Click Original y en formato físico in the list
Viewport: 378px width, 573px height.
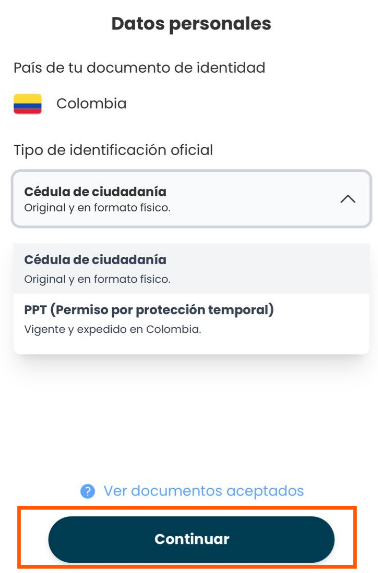coord(97,280)
